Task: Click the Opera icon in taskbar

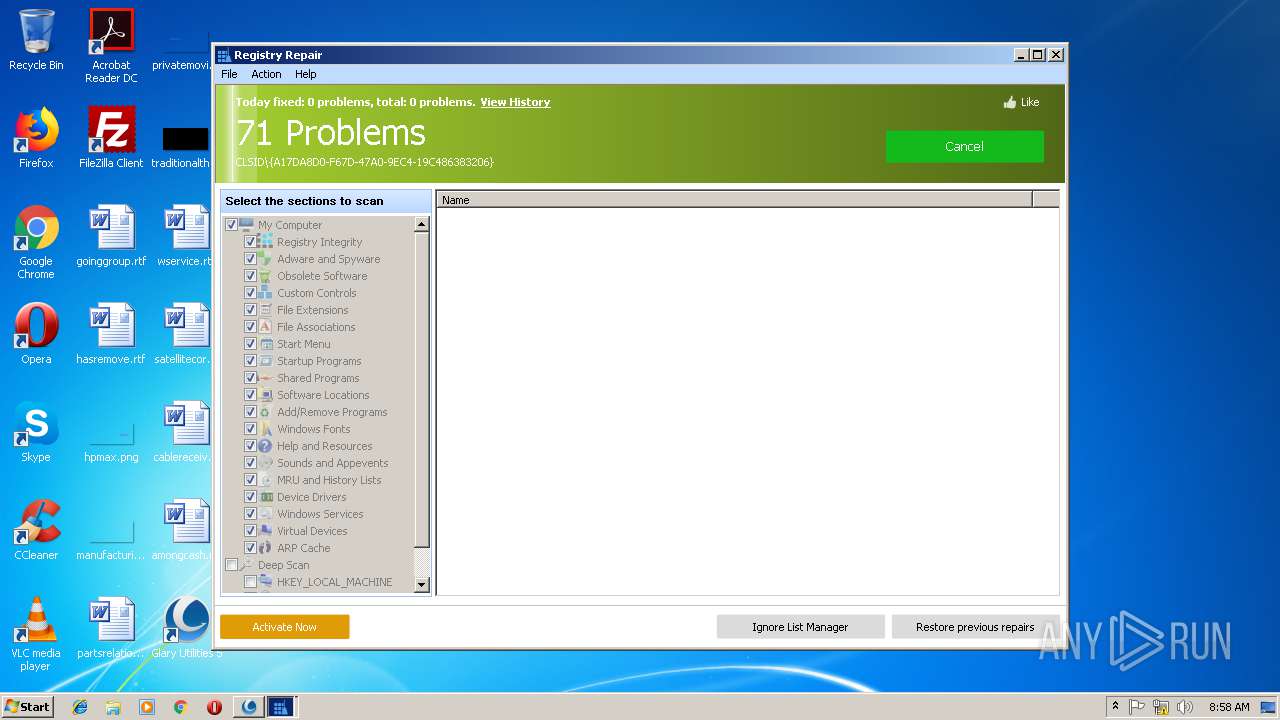Action: pyautogui.click(x=214, y=707)
